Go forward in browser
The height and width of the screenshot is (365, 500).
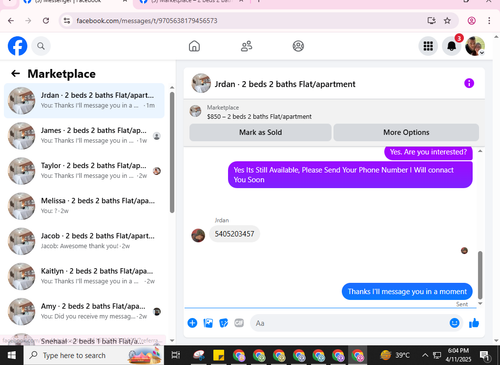point(28,21)
